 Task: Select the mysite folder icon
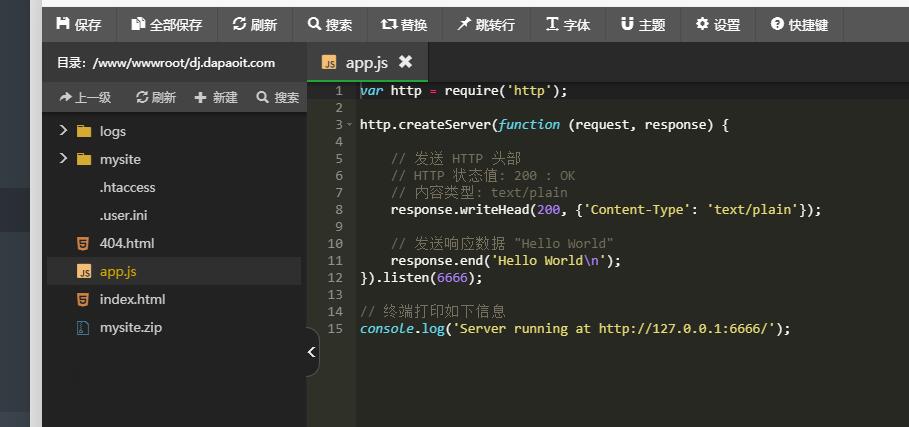tap(84, 159)
